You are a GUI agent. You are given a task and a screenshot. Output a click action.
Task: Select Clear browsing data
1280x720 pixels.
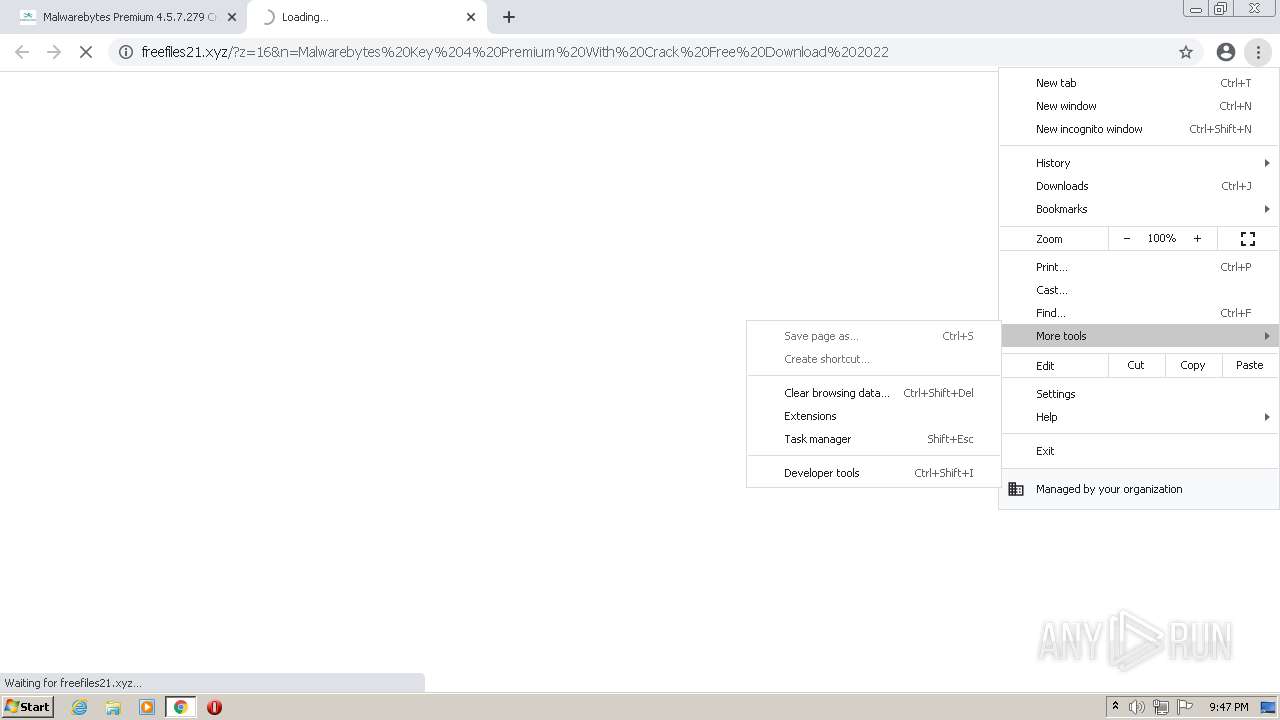coord(873,393)
